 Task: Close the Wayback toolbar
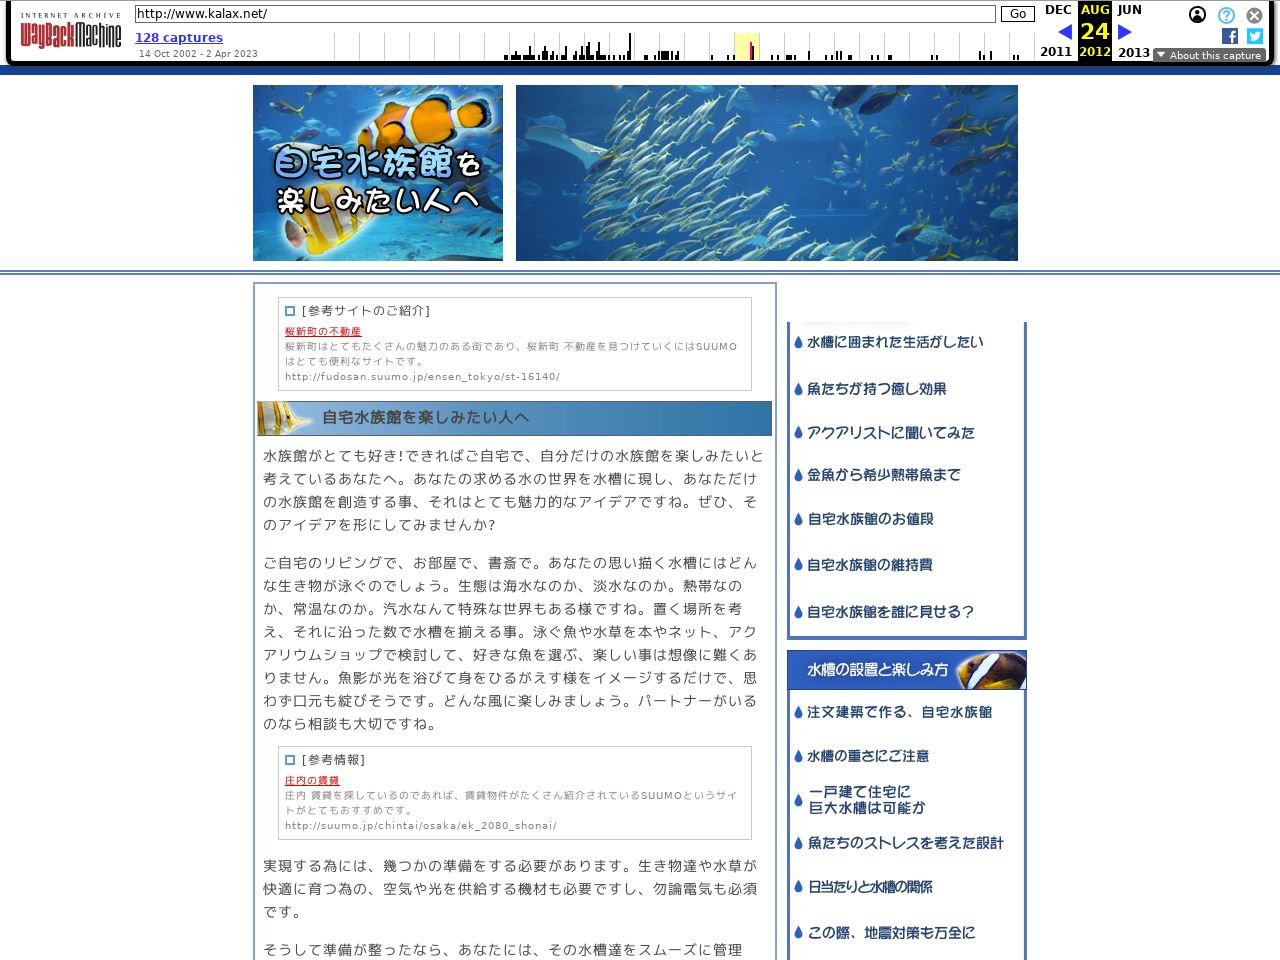point(1254,15)
